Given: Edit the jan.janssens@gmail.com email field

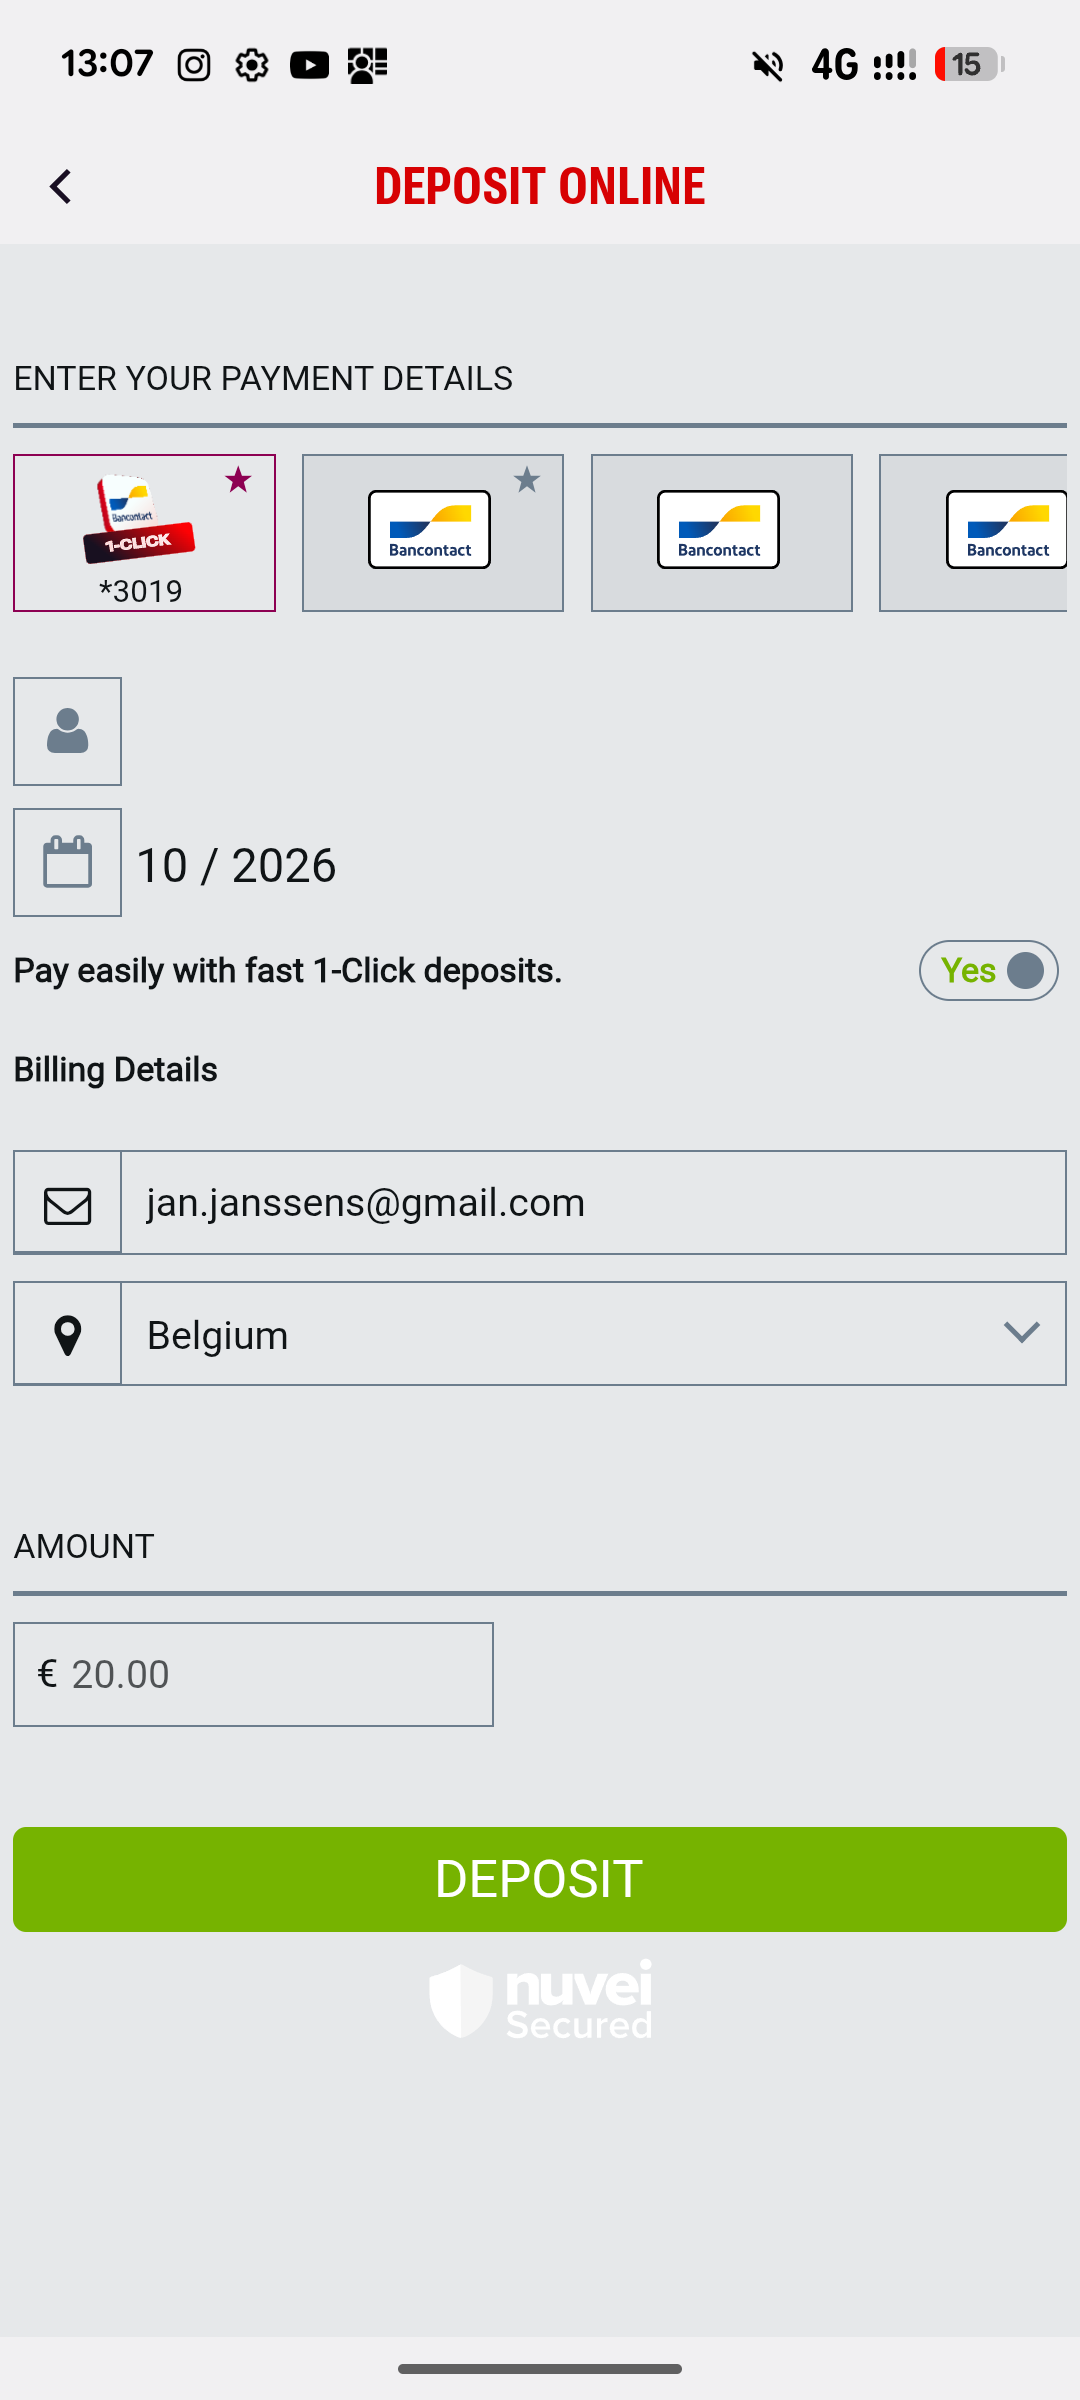Looking at the screenshot, I should 592,1203.
